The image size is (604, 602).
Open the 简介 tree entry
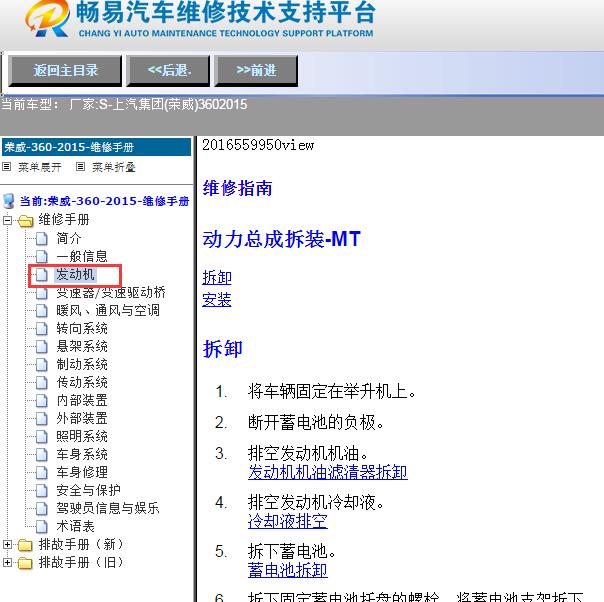[x=69, y=238]
